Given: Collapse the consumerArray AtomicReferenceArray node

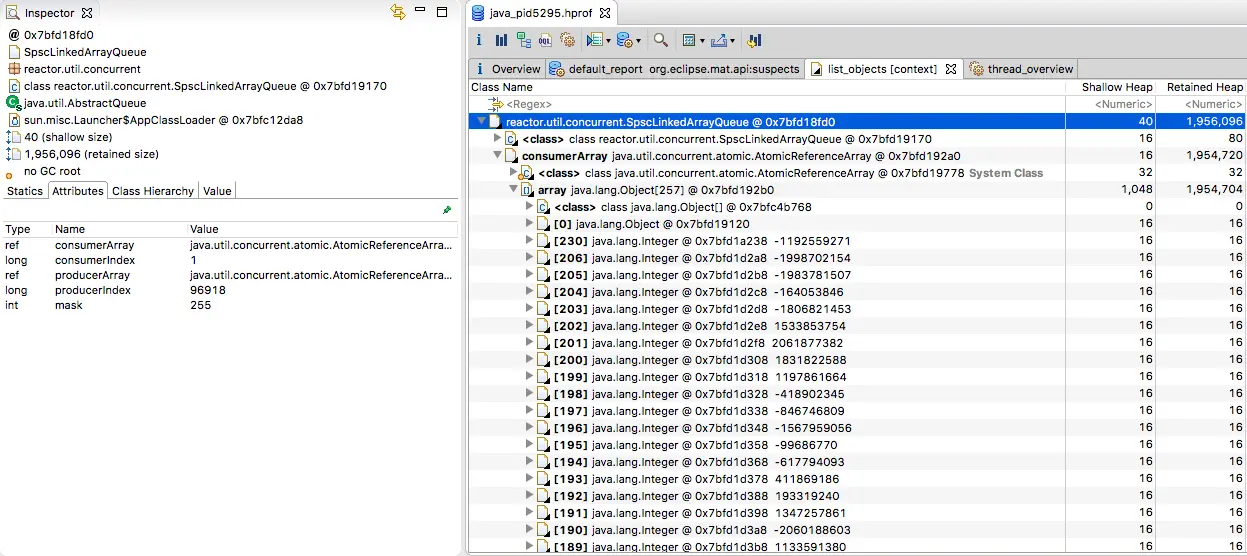Looking at the screenshot, I should [x=497, y=156].
